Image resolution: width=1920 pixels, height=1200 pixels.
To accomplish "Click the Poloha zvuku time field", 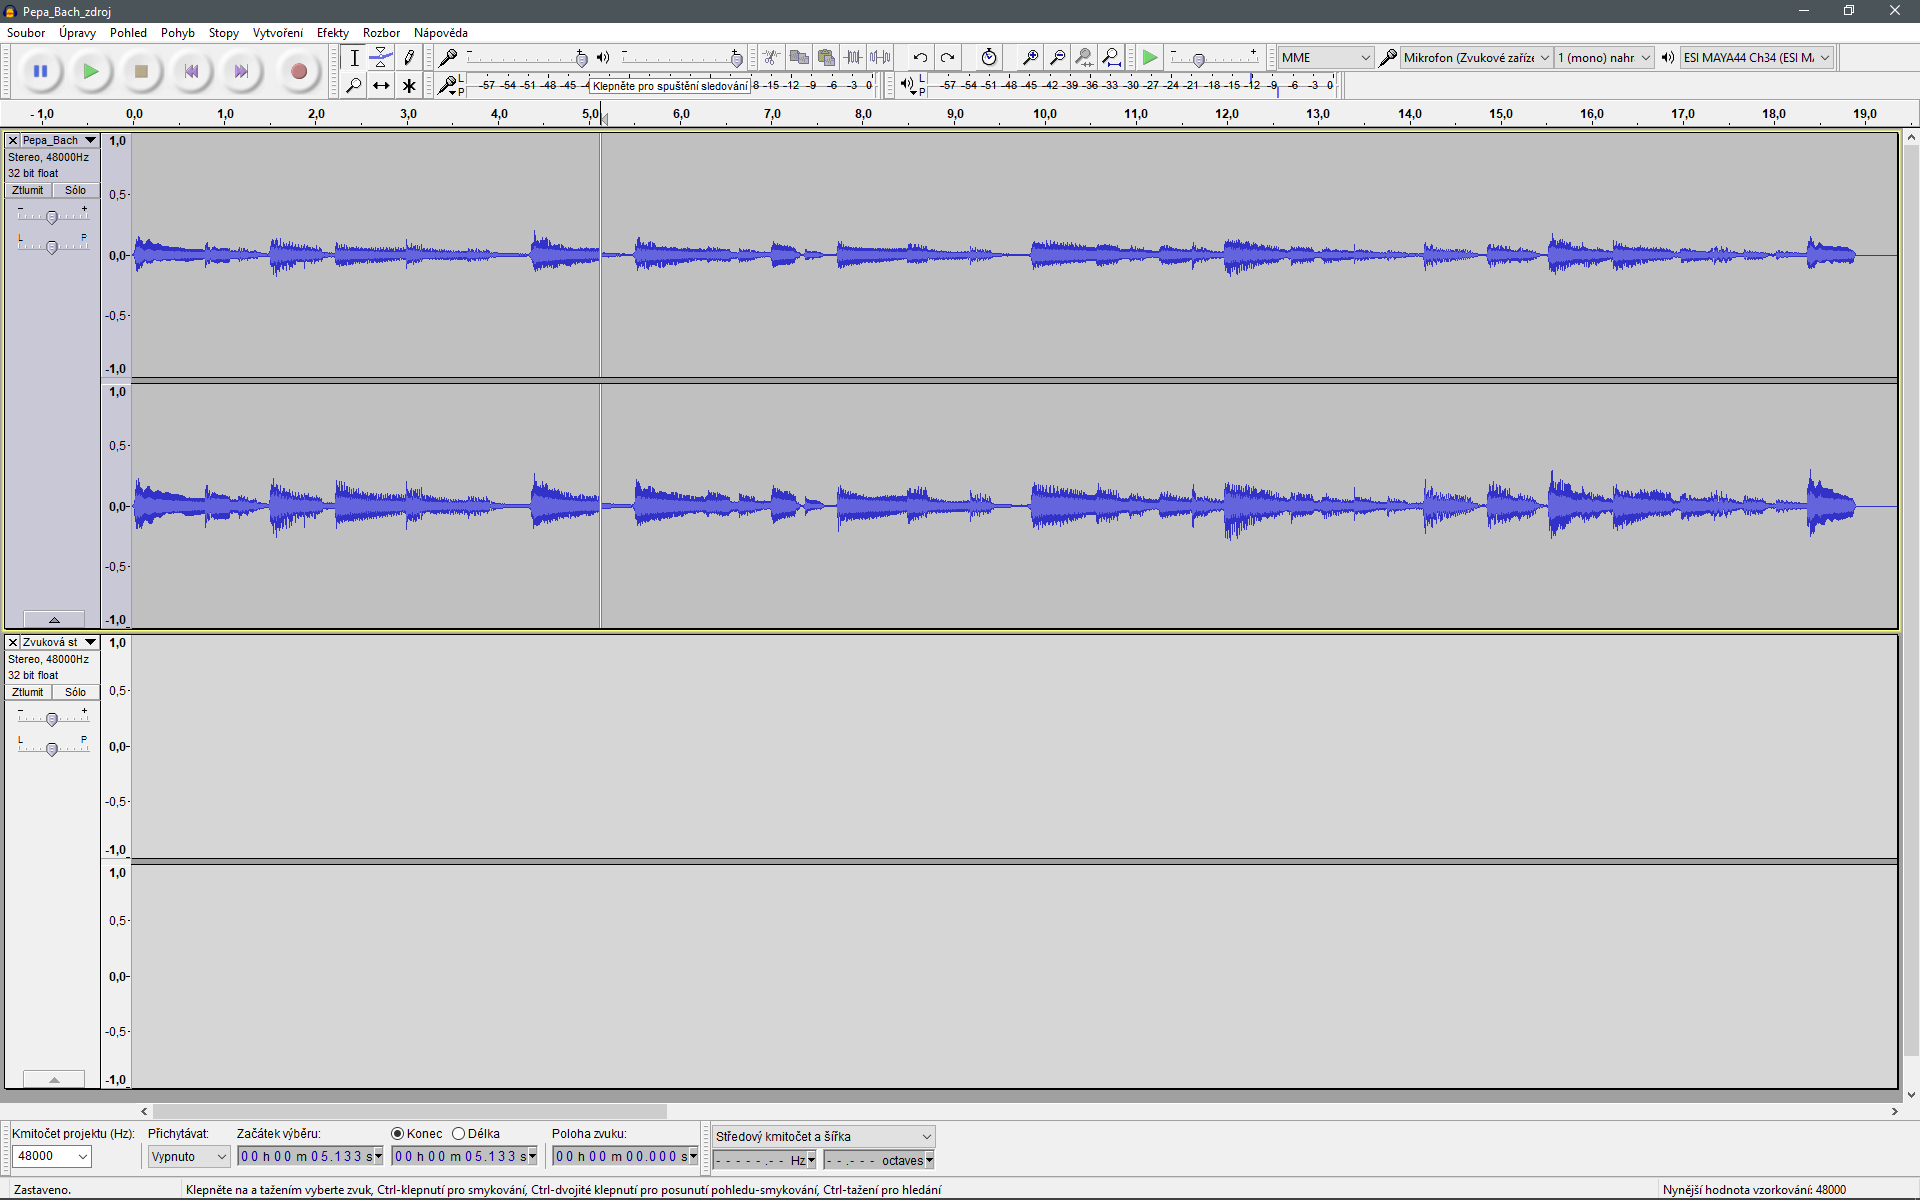I will point(625,1156).
